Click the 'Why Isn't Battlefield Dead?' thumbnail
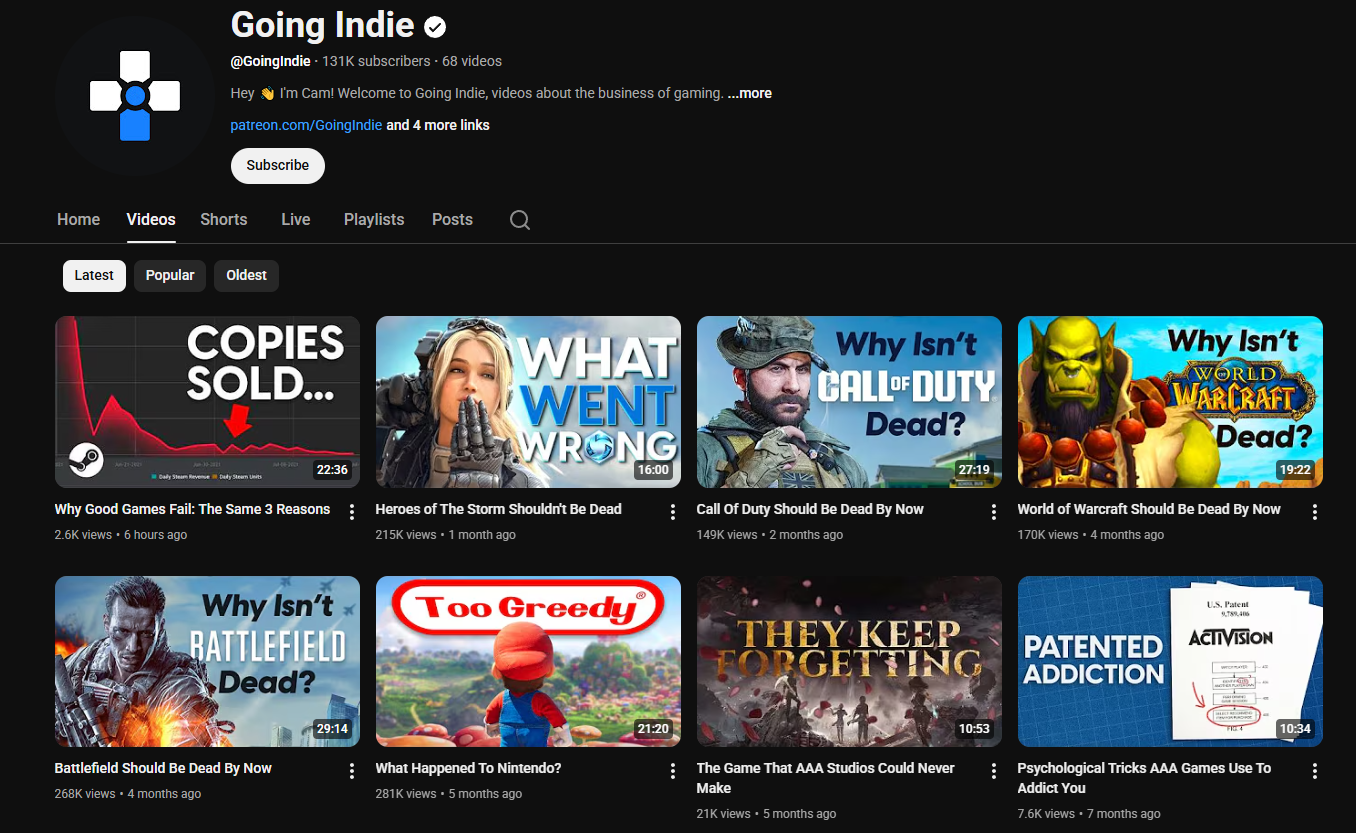Image resolution: width=1356 pixels, height=833 pixels. click(207, 661)
